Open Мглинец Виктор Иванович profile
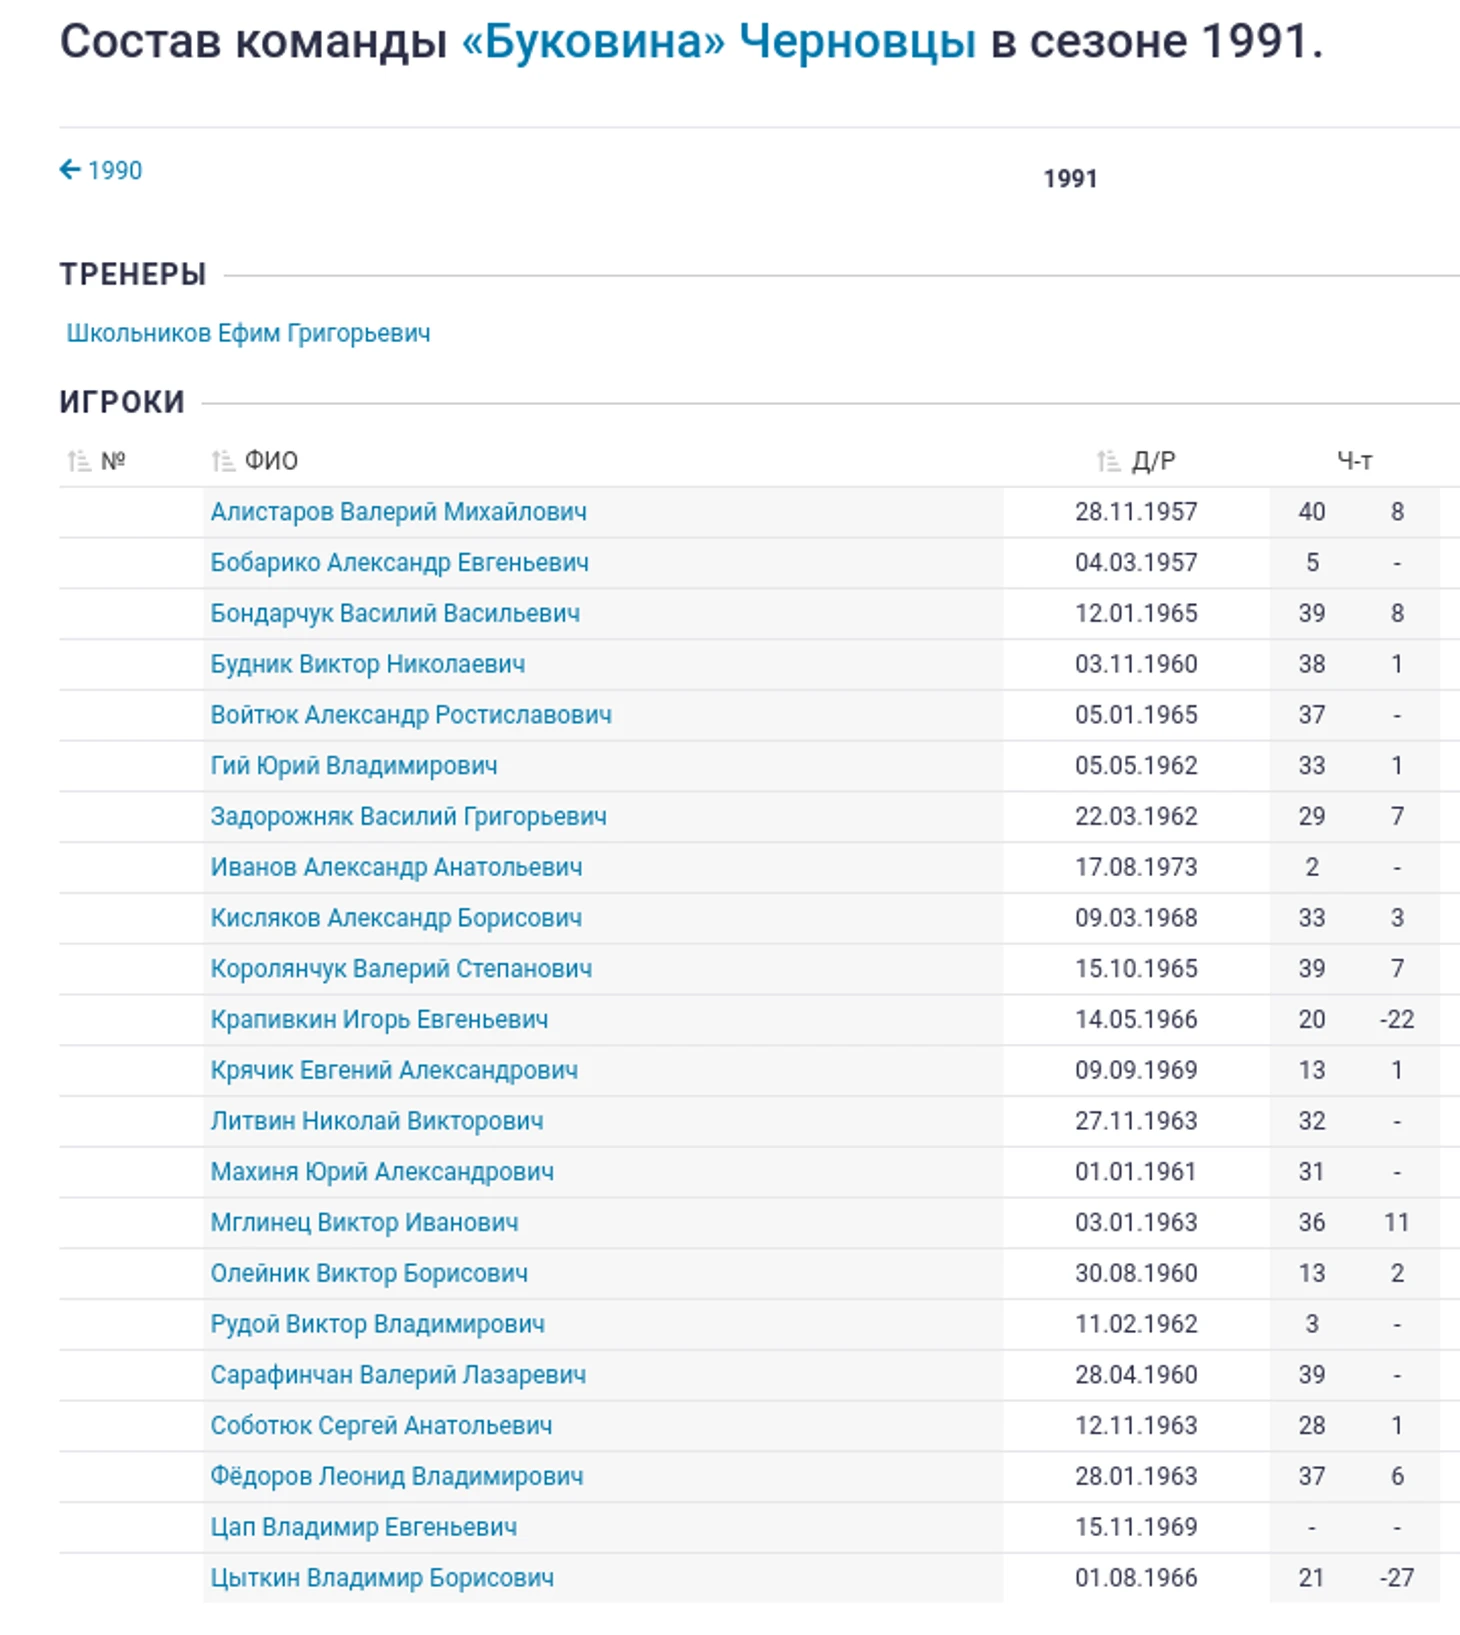Screen dimensions: 1460x1635 364,1222
